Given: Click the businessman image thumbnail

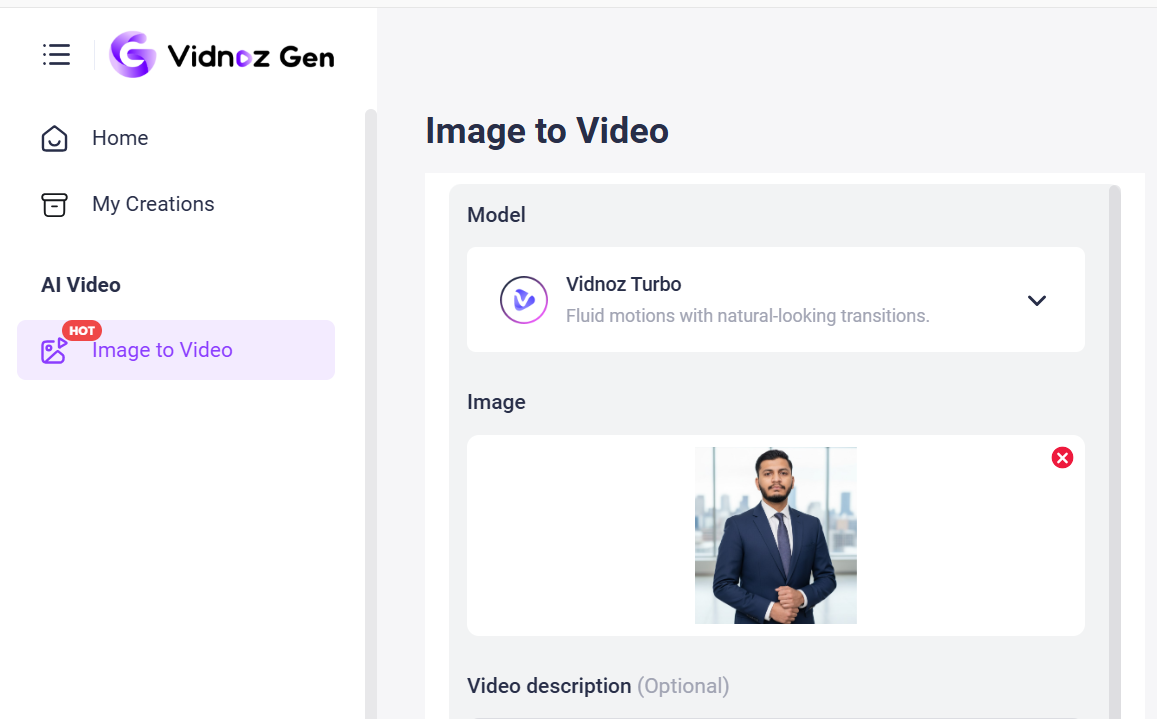Looking at the screenshot, I should pyautogui.click(x=775, y=535).
